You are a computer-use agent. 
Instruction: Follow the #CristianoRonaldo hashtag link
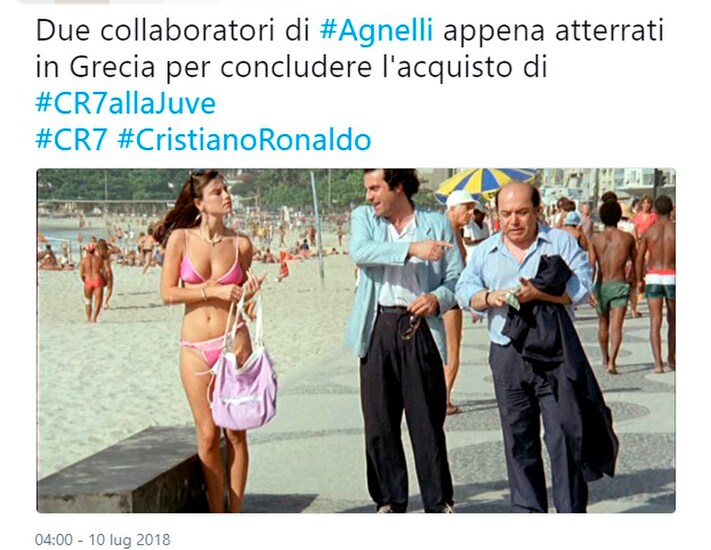(x=244, y=140)
